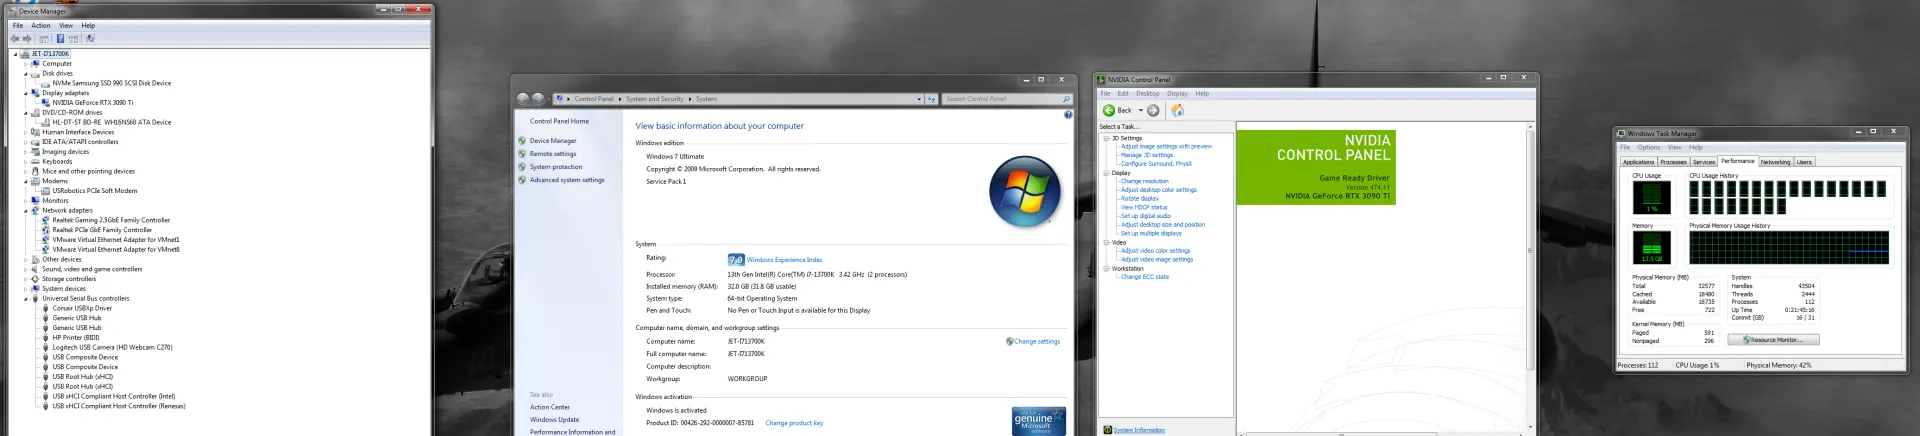Viewport: 1920px width, 436px height.
Task: Open the Remote settings link
Action: coord(553,154)
